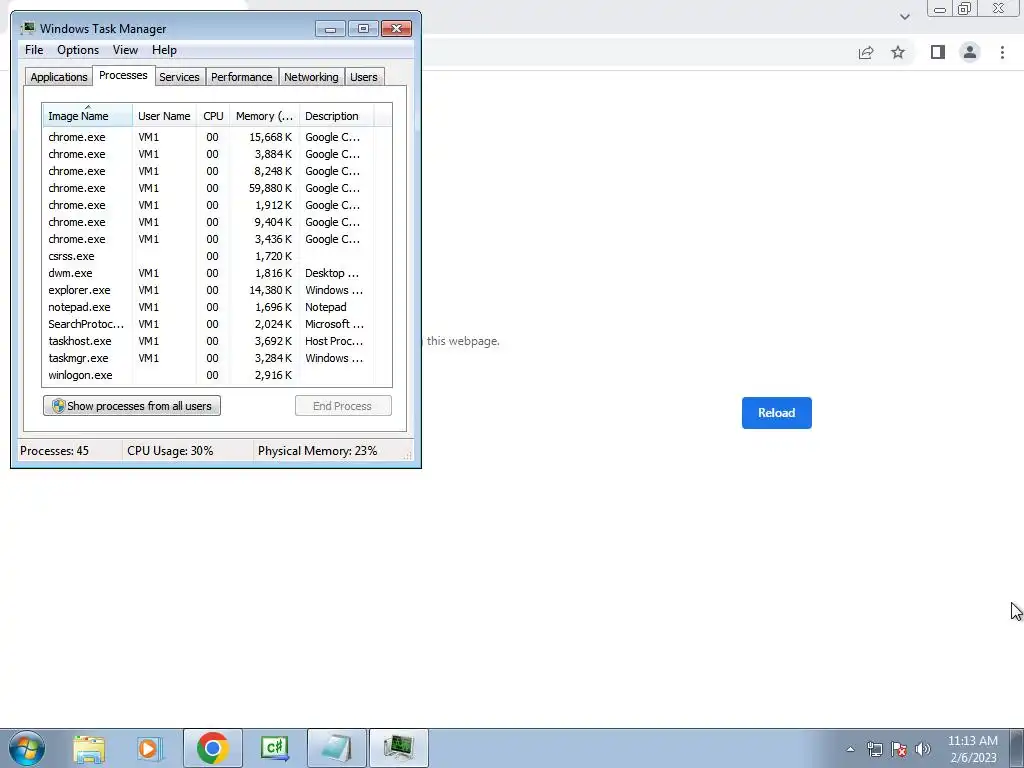The image size is (1024, 768).
Task: Select the notepad.exe process
Action: click(217, 307)
